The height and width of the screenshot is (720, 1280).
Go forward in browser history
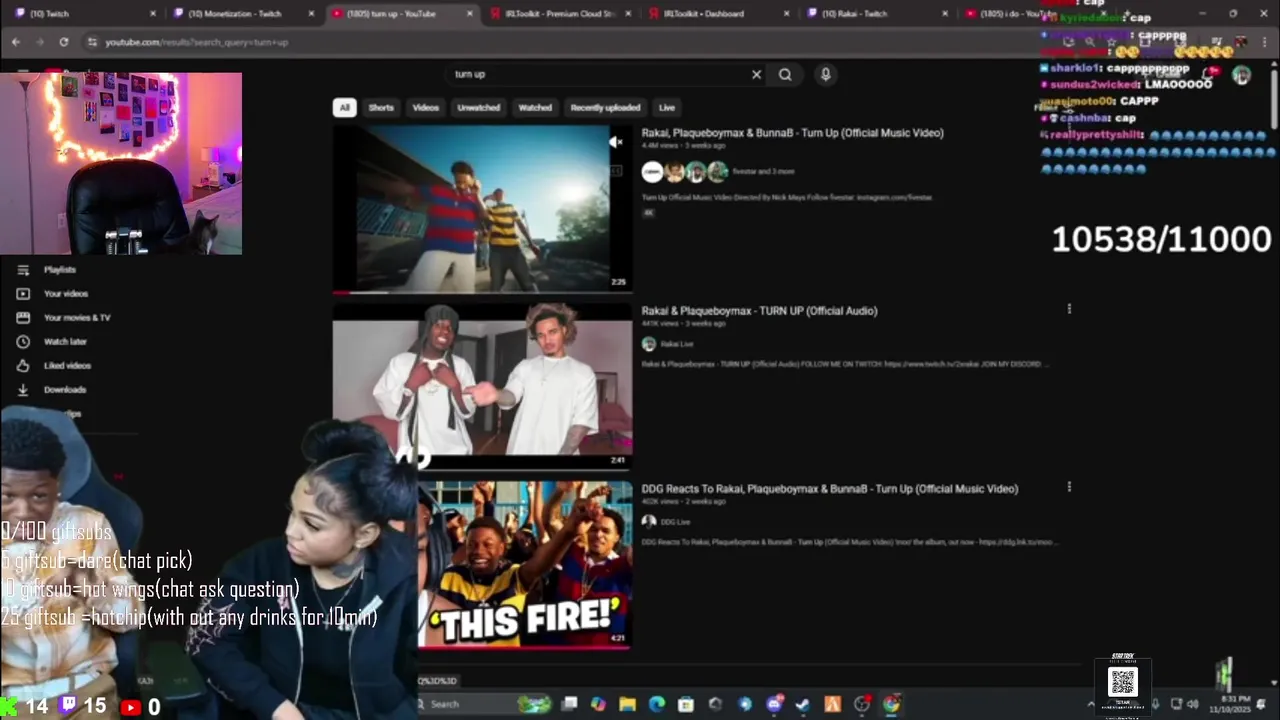[x=39, y=42]
